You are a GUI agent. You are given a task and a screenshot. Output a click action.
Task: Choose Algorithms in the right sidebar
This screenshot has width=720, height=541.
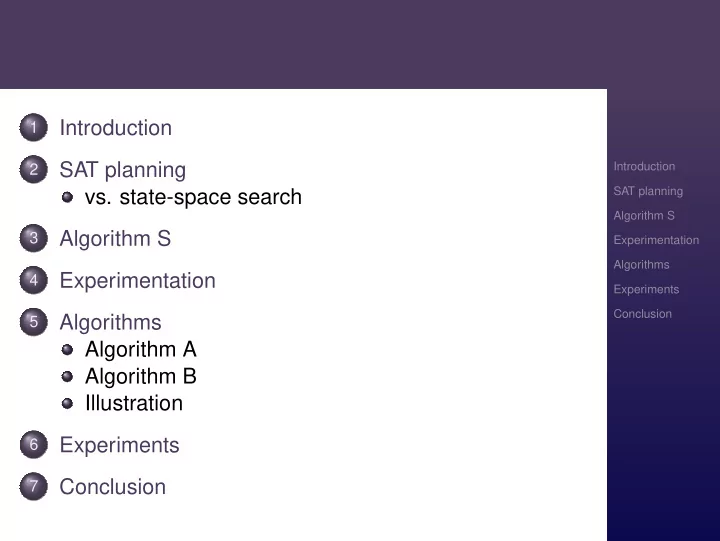(641, 265)
